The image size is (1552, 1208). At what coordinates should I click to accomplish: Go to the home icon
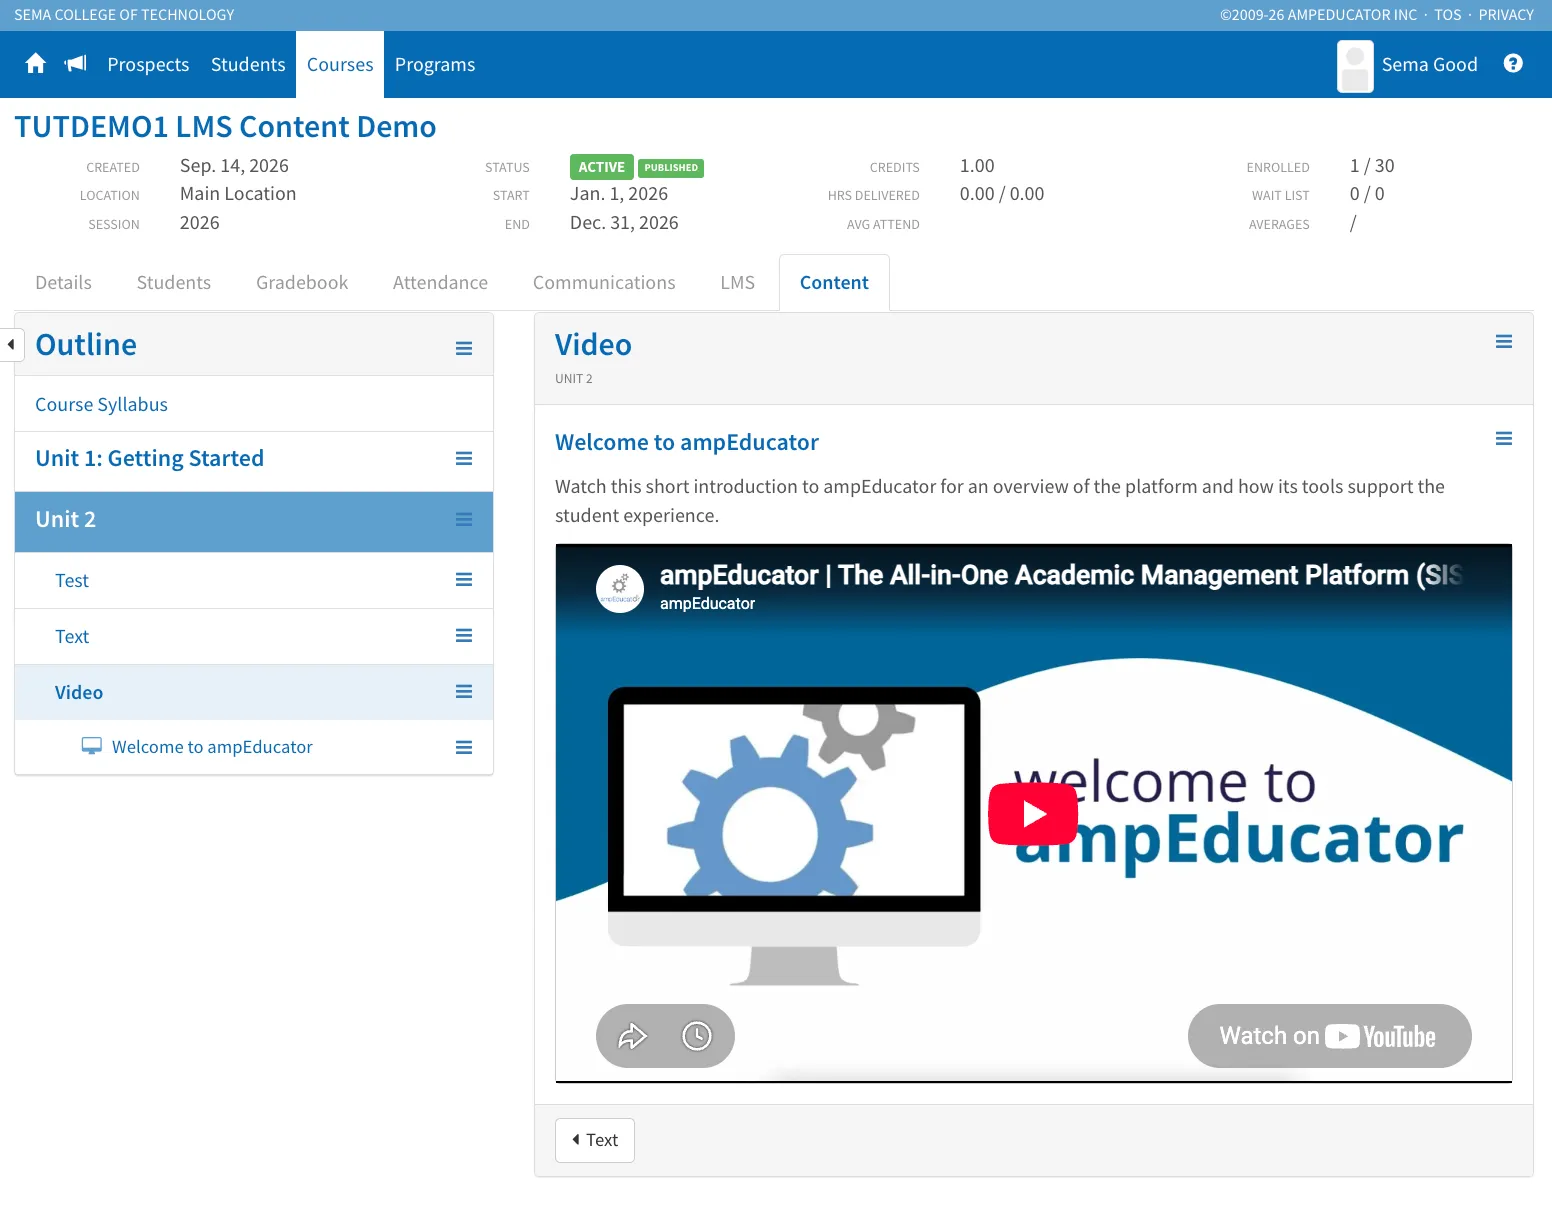click(x=36, y=64)
